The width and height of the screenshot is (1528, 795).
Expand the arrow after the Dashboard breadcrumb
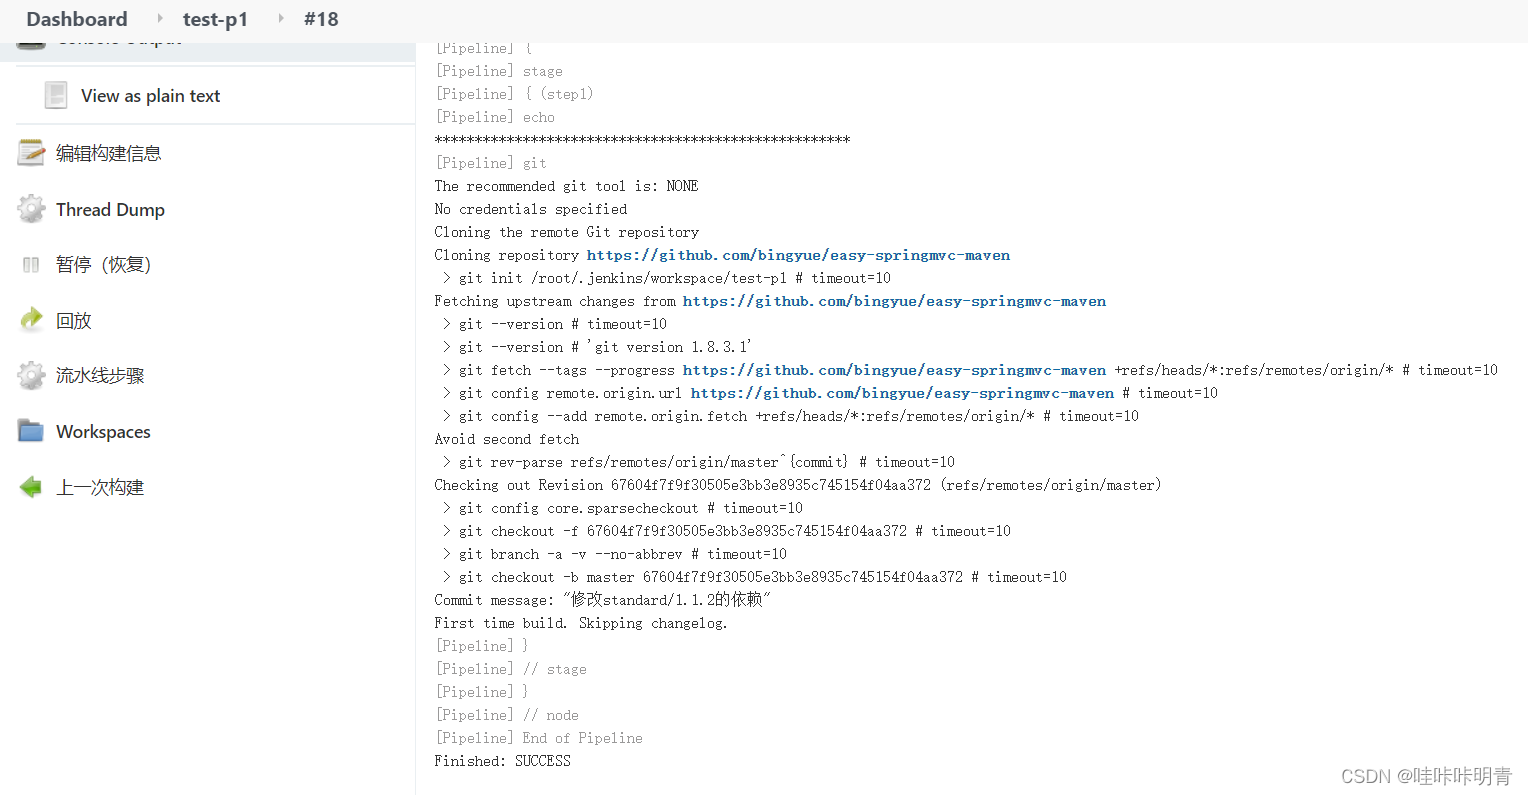pos(160,18)
